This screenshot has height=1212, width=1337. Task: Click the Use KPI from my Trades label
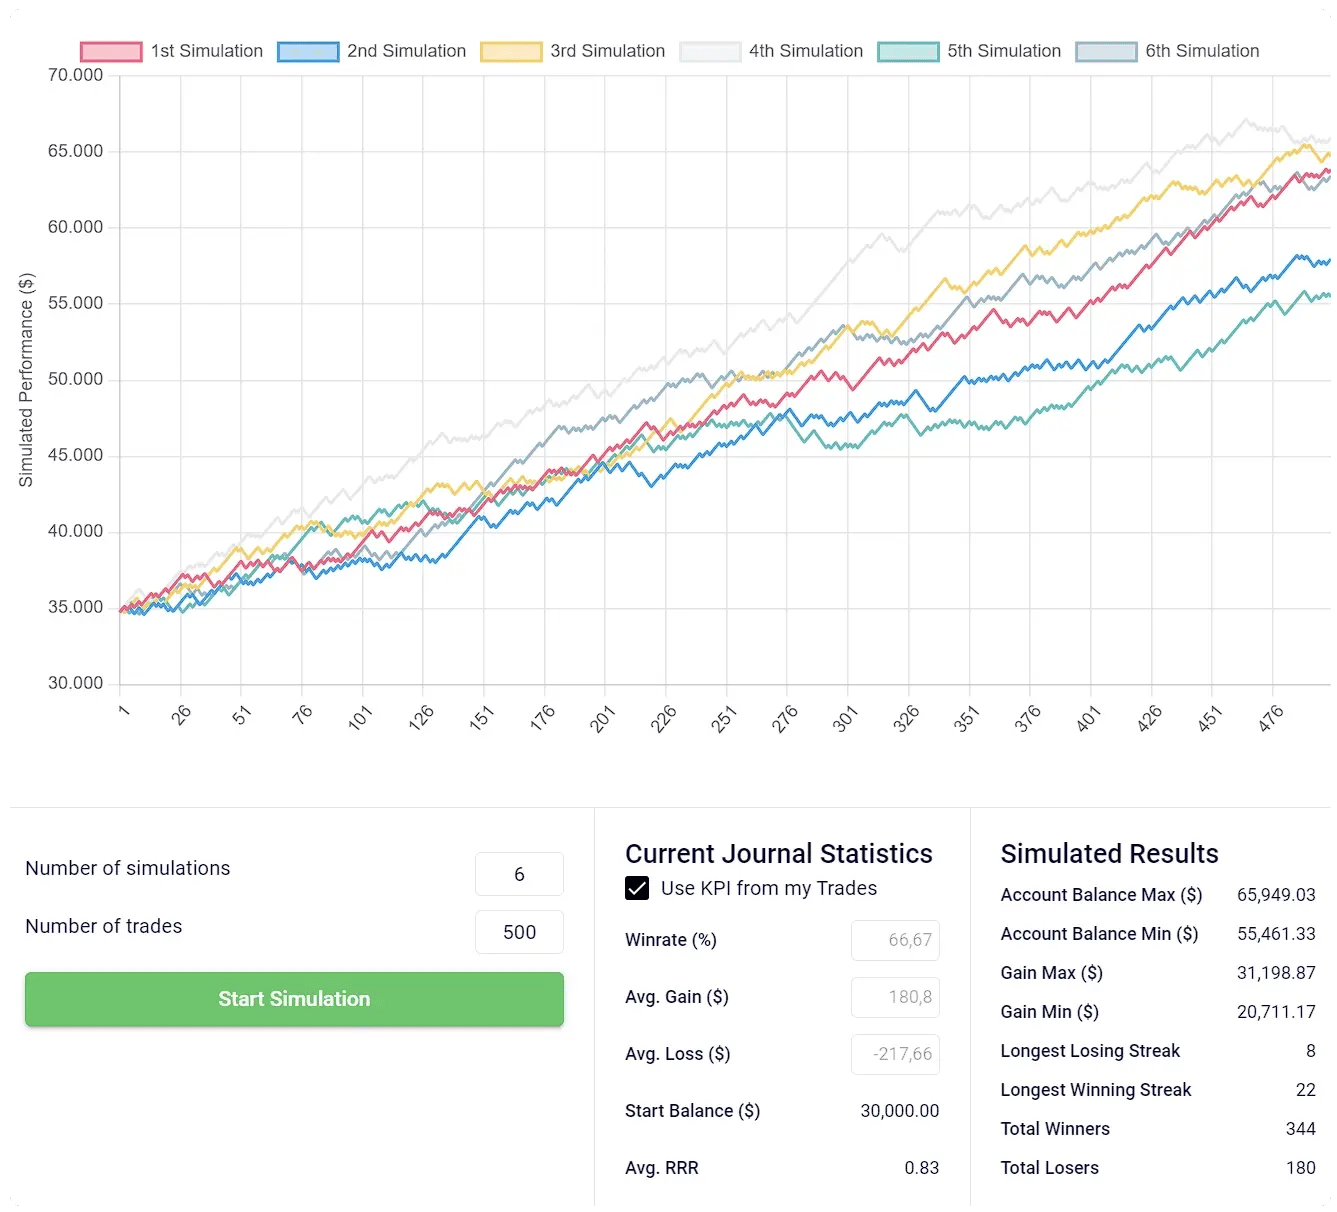pos(768,888)
